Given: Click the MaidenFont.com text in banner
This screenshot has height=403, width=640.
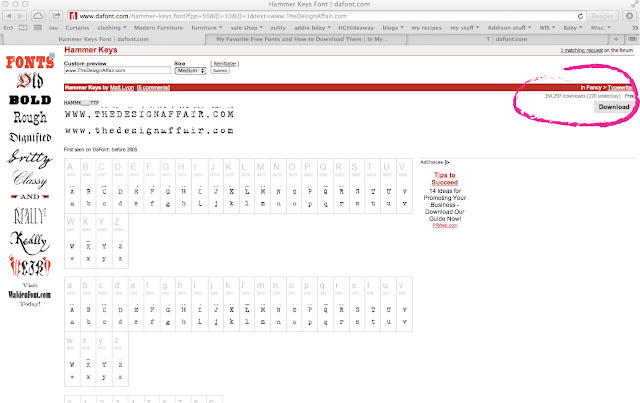Looking at the screenshot, I should click(x=29, y=294).
